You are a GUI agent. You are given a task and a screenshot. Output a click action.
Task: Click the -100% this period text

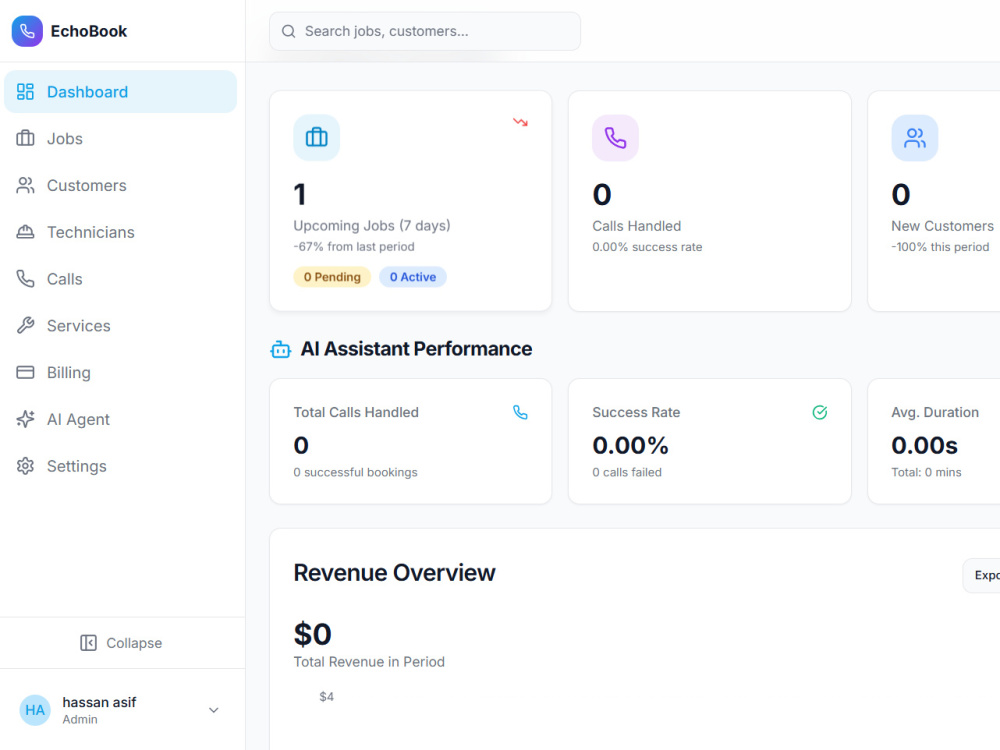940,247
